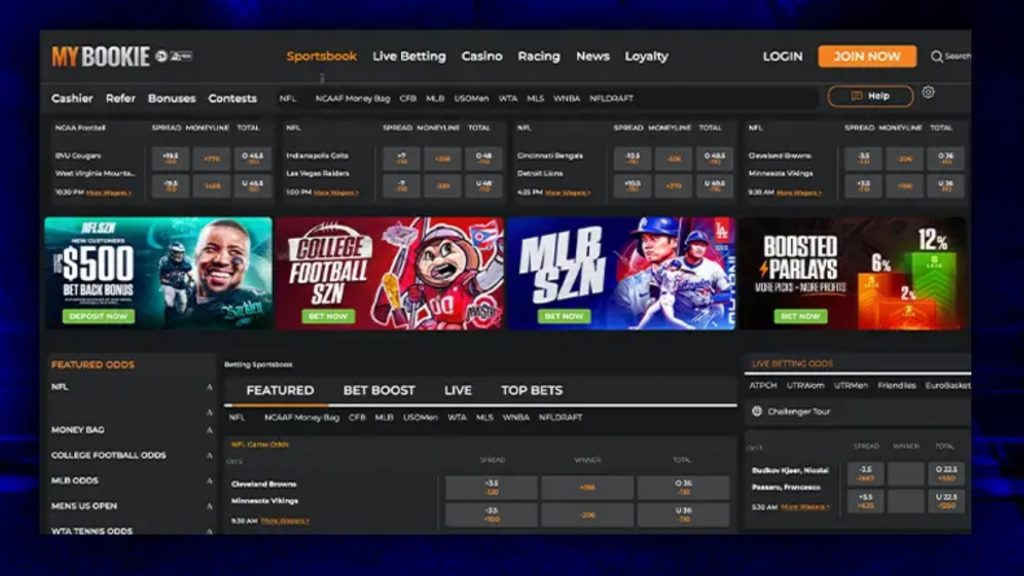Select the ATPCH live betting filter

coord(763,385)
